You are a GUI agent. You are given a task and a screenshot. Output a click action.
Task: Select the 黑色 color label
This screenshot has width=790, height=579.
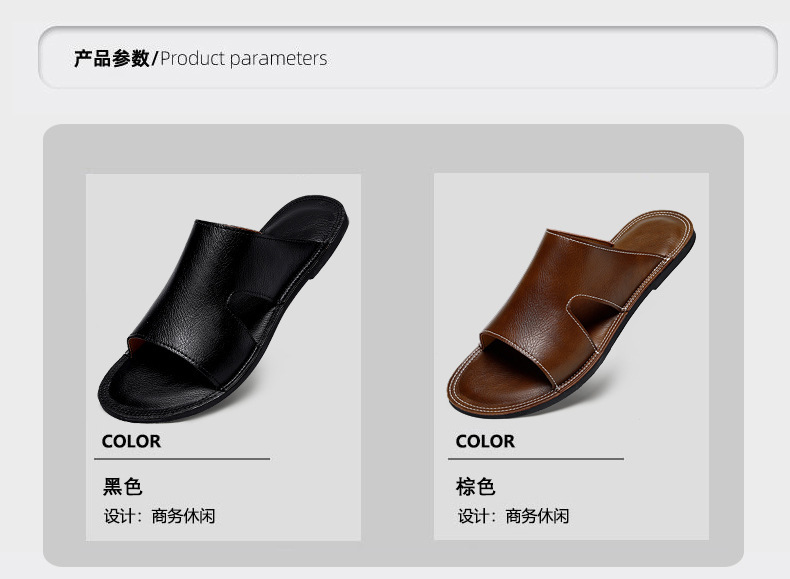pos(122,487)
